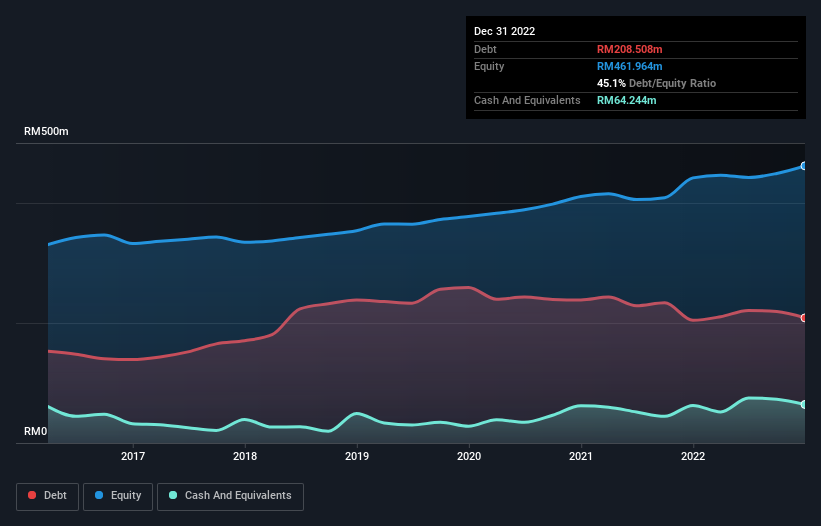Viewport: 821px width, 526px height.
Task: Click the 2018 x-axis label
Action: [245, 456]
